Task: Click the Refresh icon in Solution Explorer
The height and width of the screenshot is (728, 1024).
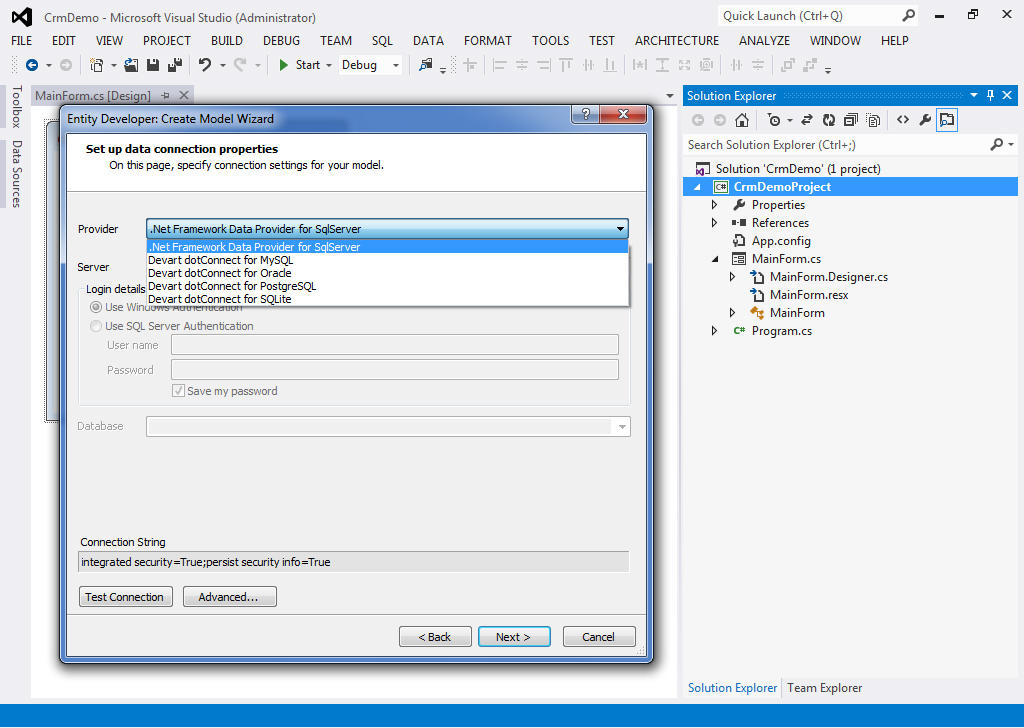Action: 828,120
